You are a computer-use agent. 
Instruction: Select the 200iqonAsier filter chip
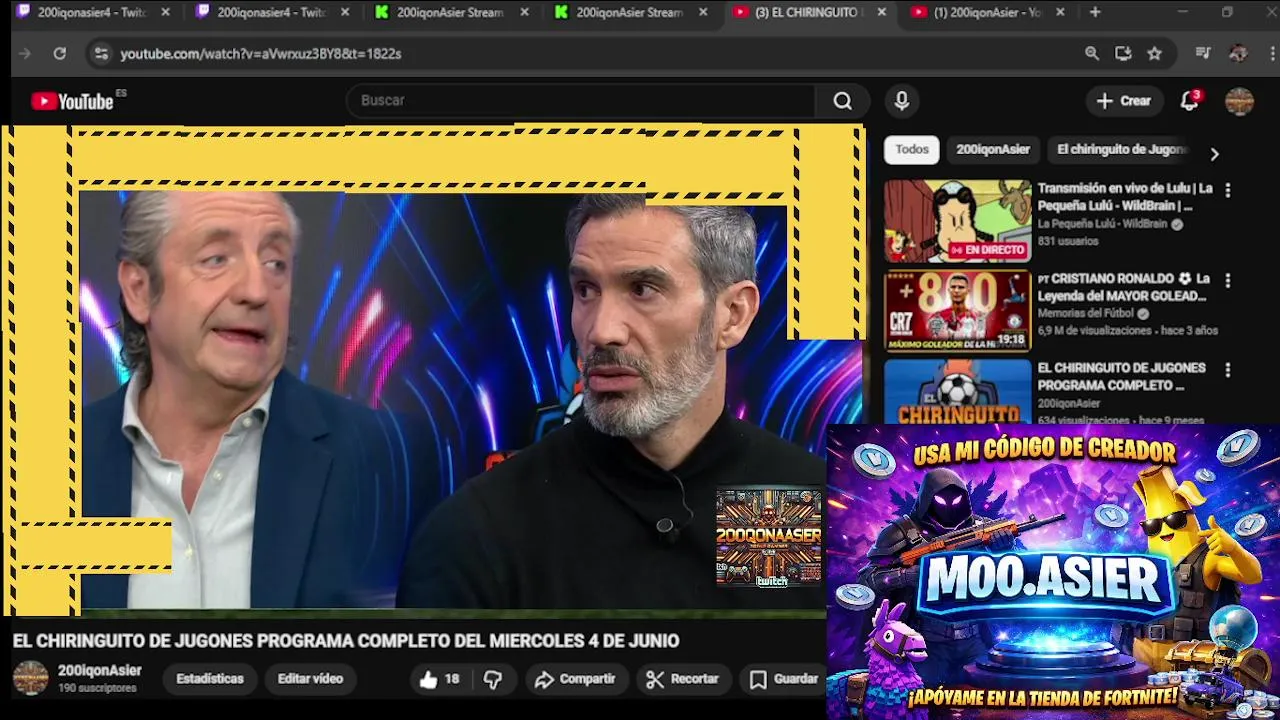tap(993, 150)
